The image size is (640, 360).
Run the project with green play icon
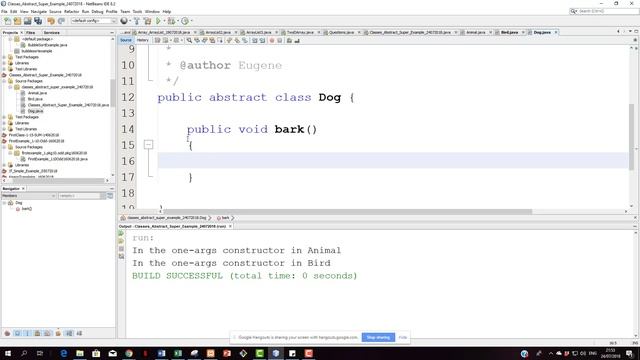pyautogui.click(x=158, y=21)
